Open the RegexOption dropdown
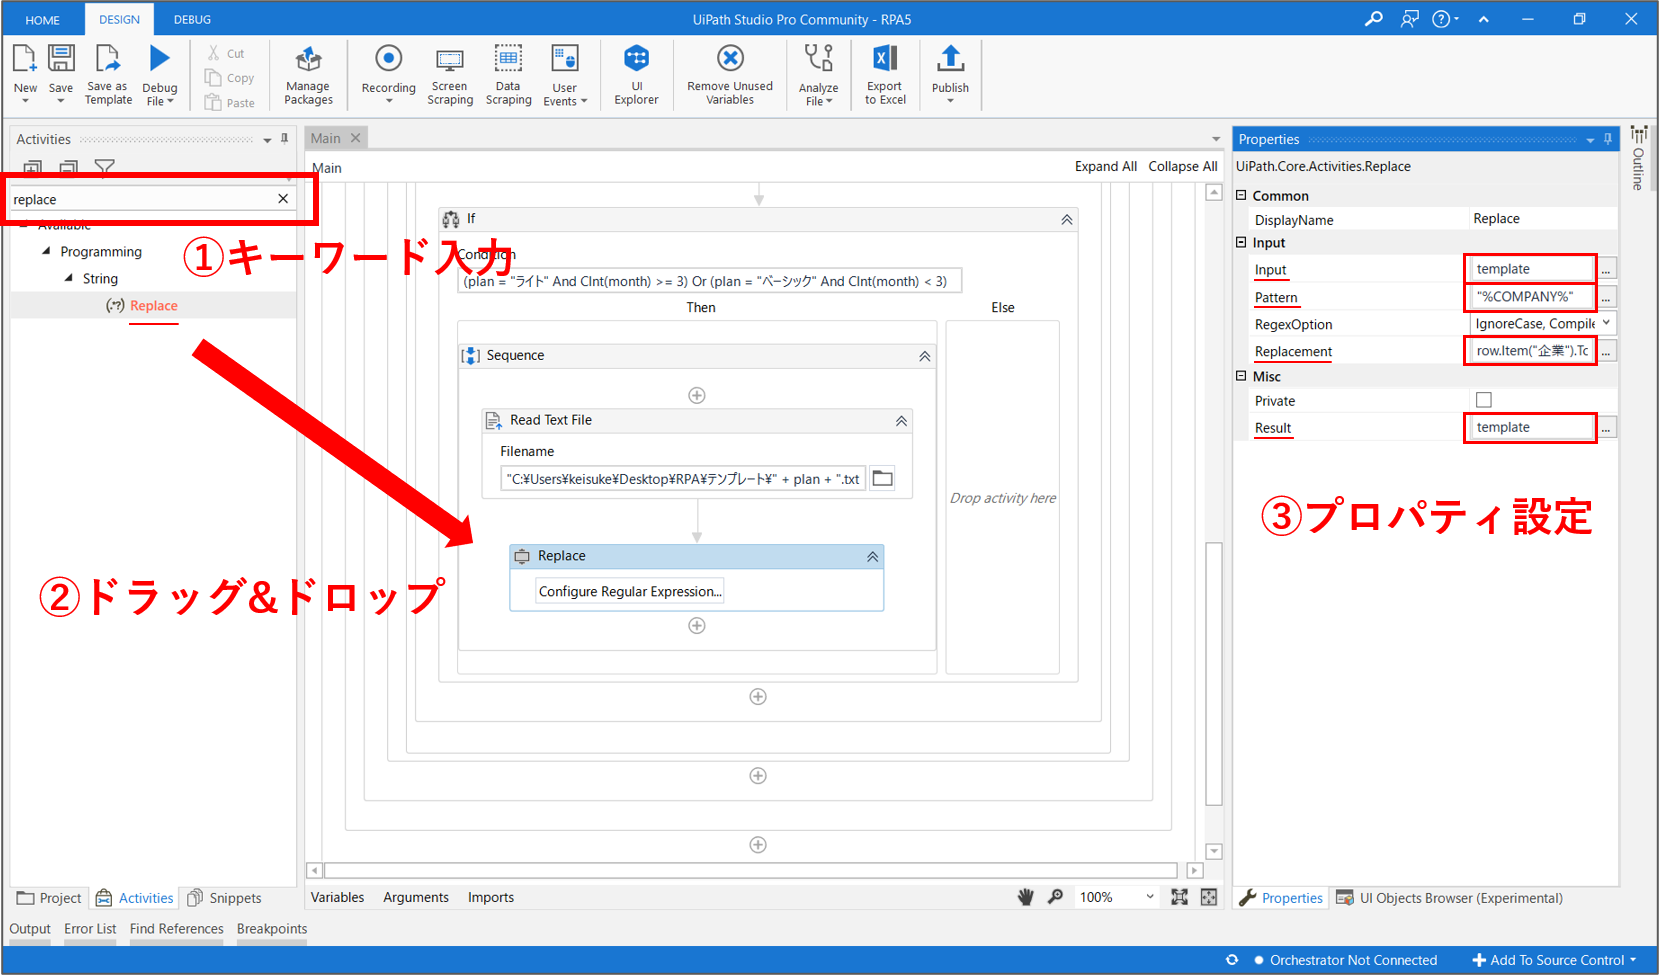The image size is (1659, 975). (1606, 324)
